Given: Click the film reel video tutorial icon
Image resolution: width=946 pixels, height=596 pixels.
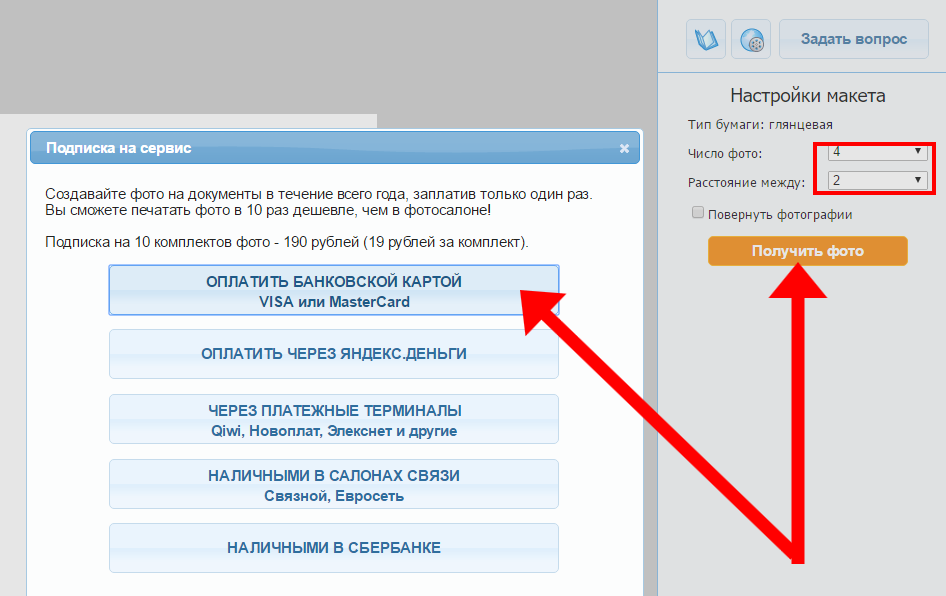Looking at the screenshot, I should 751,40.
